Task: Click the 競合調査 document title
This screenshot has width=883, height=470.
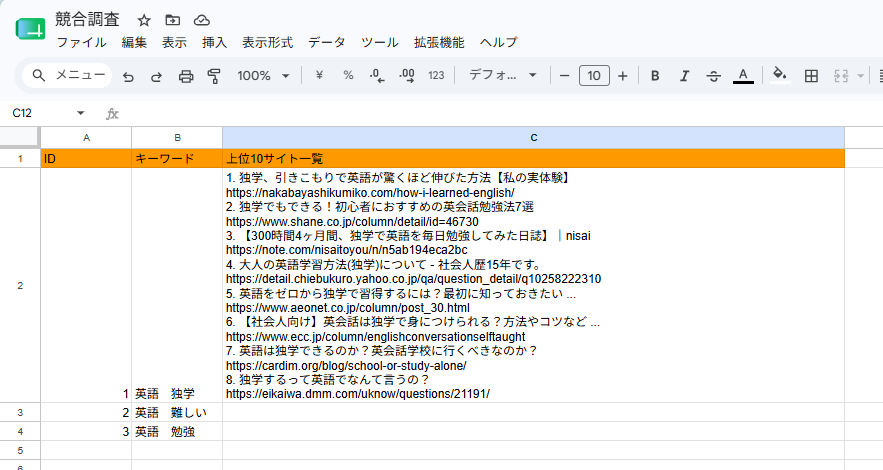Action: pos(87,20)
